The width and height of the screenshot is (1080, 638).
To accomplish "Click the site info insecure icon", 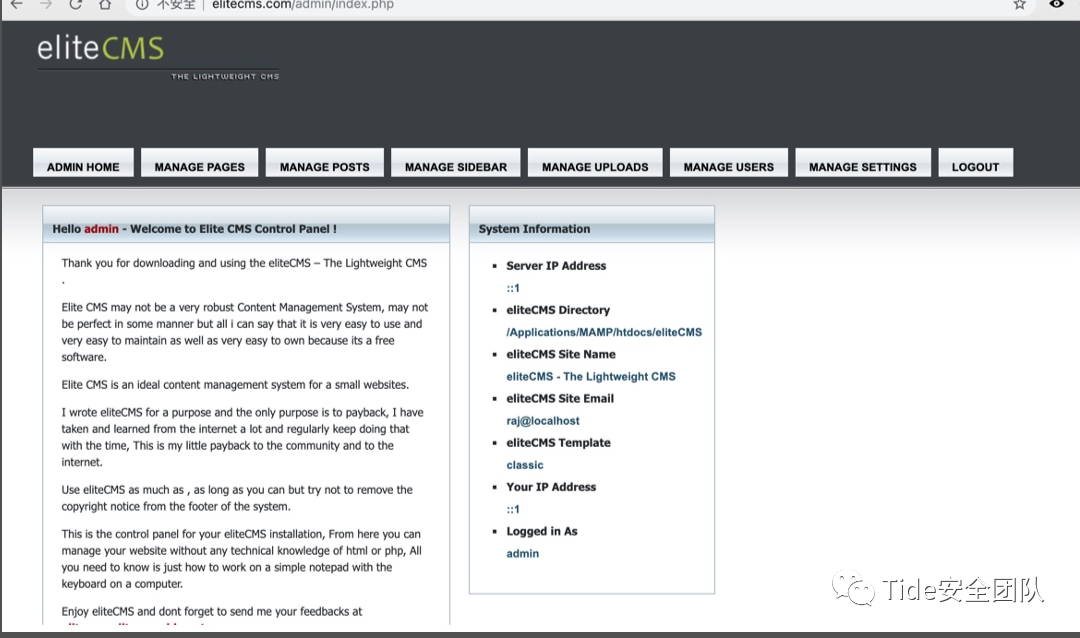I will [142, 4].
